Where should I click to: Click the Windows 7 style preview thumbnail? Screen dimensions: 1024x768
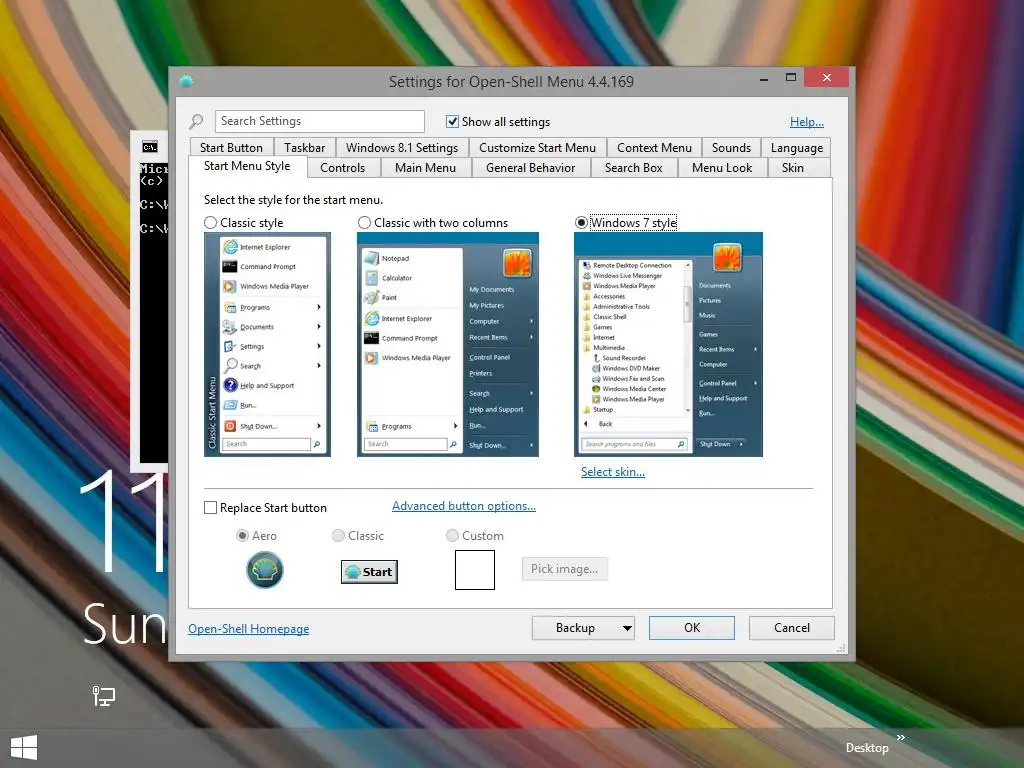click(x=668, y=344)
